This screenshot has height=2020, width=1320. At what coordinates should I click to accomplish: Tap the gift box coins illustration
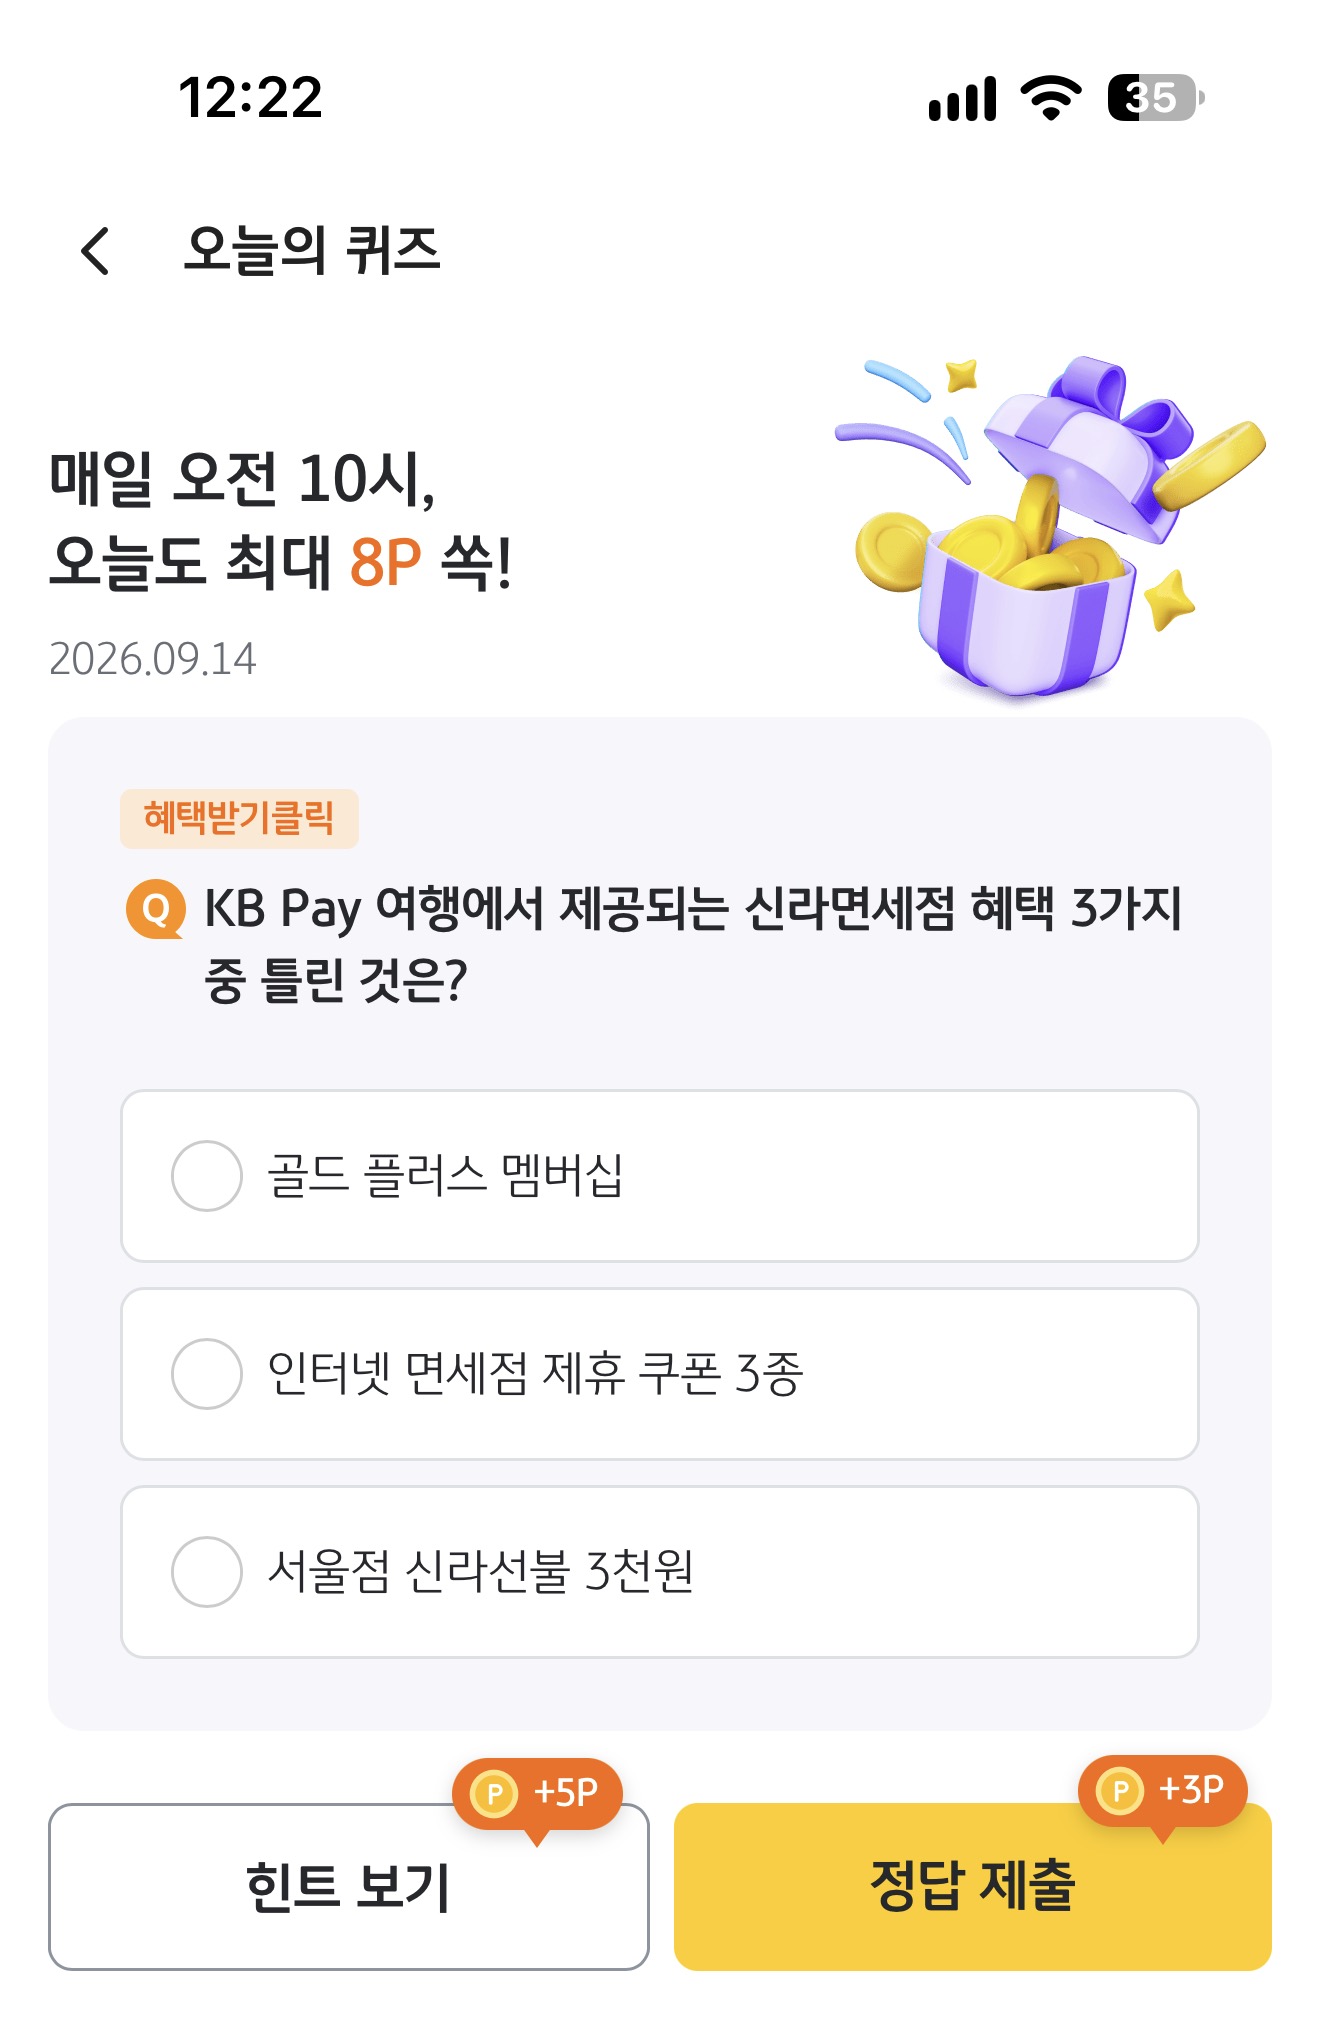1050,525
